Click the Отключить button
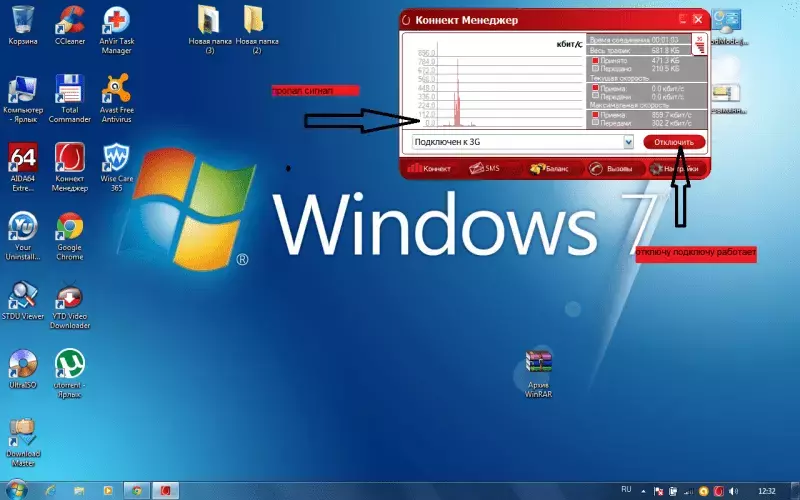800x500 pixels. (x=674, y=142)
